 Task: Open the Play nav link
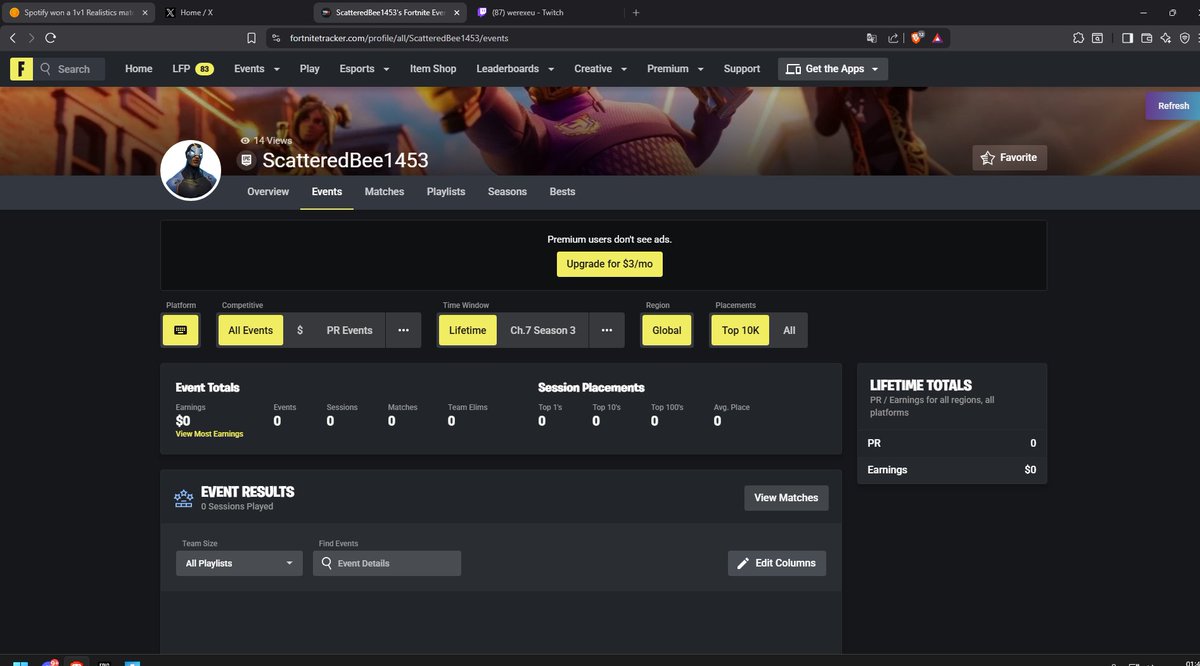(x=310, y=69)
